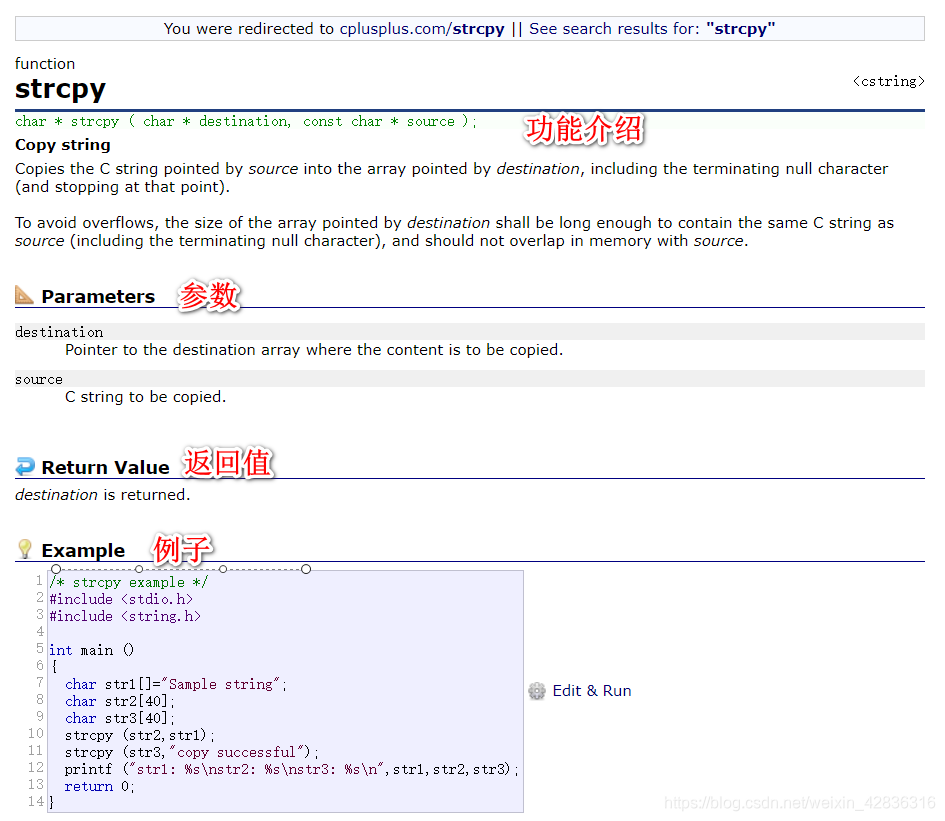Click the "char str3[40];" code line
The height and width of the screenshot is (821, 945).
tap(120, 718)
